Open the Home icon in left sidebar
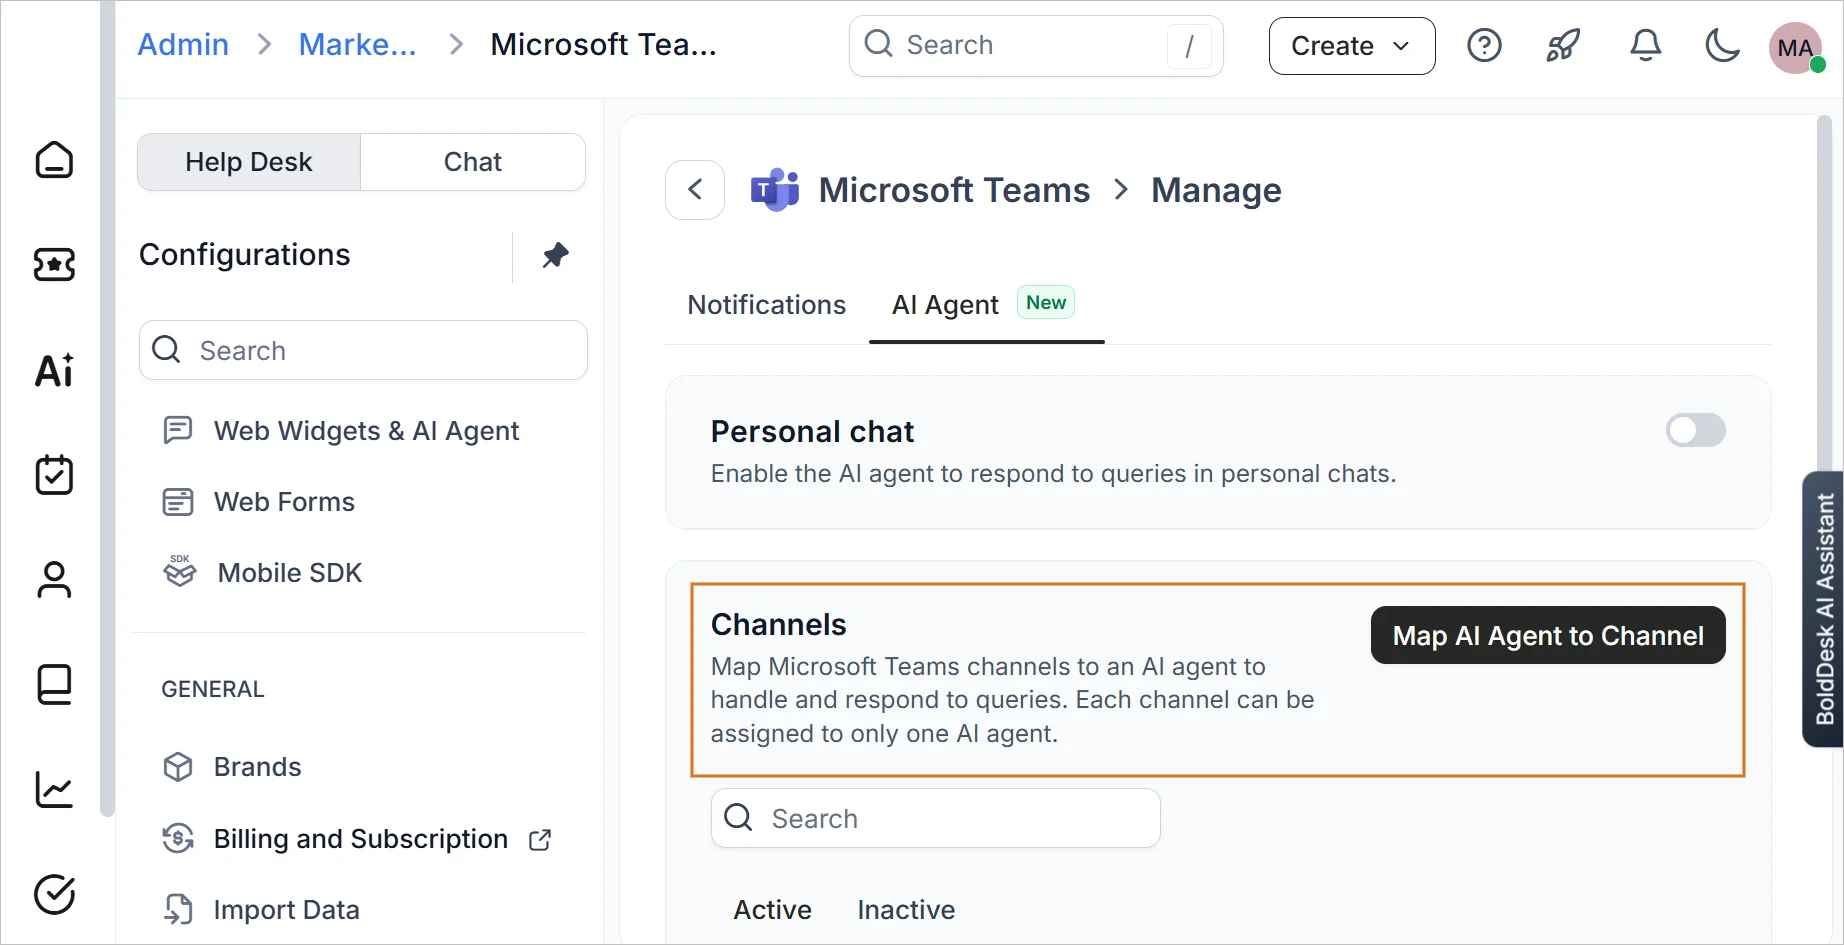 [54, 159]
